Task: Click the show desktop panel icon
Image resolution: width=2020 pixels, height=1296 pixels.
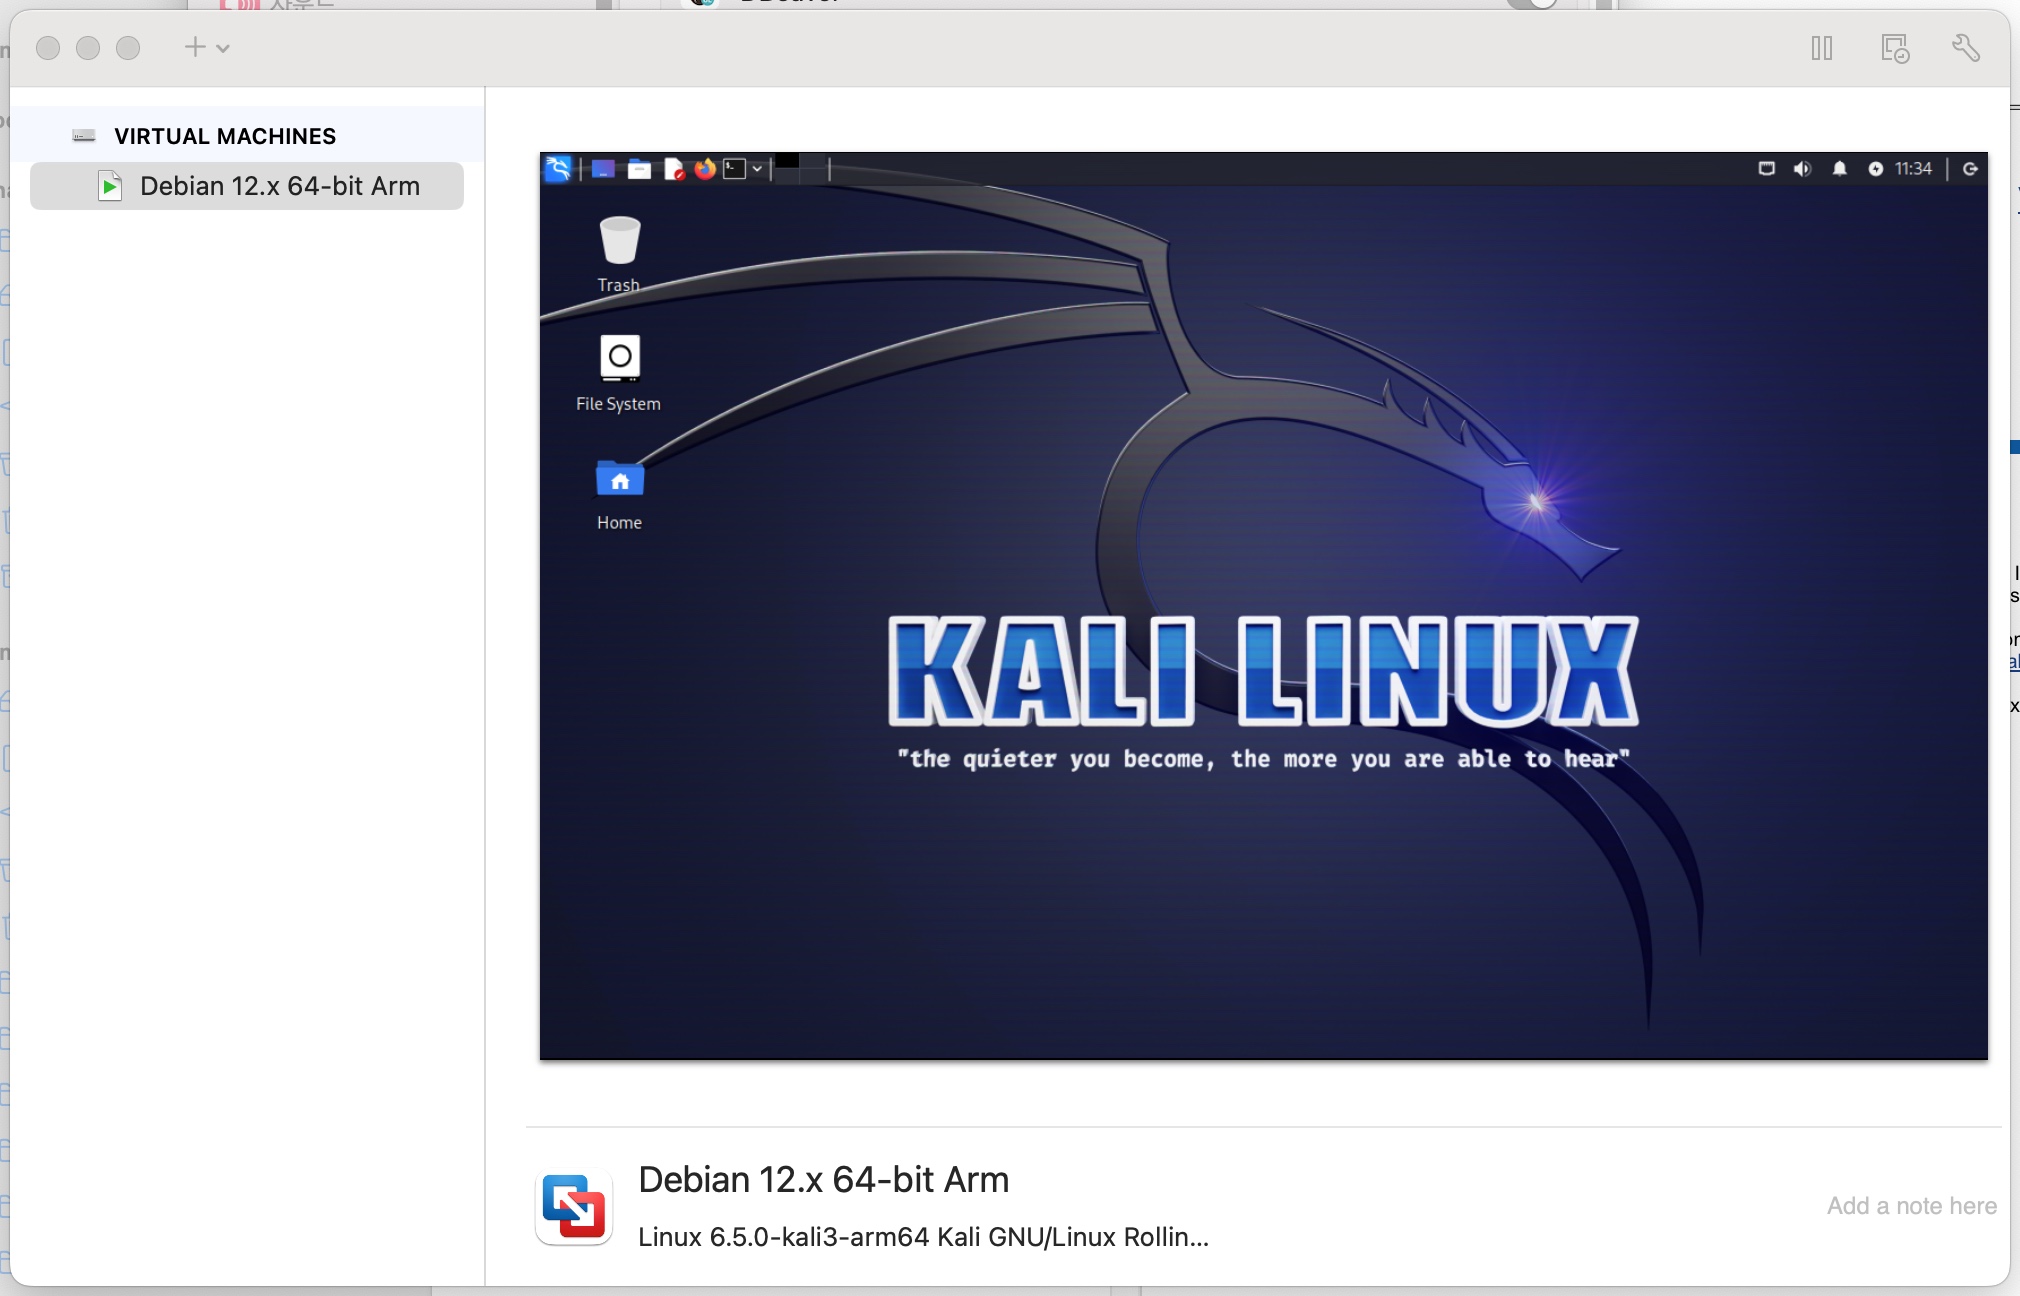Action: [x=603, y=169]
